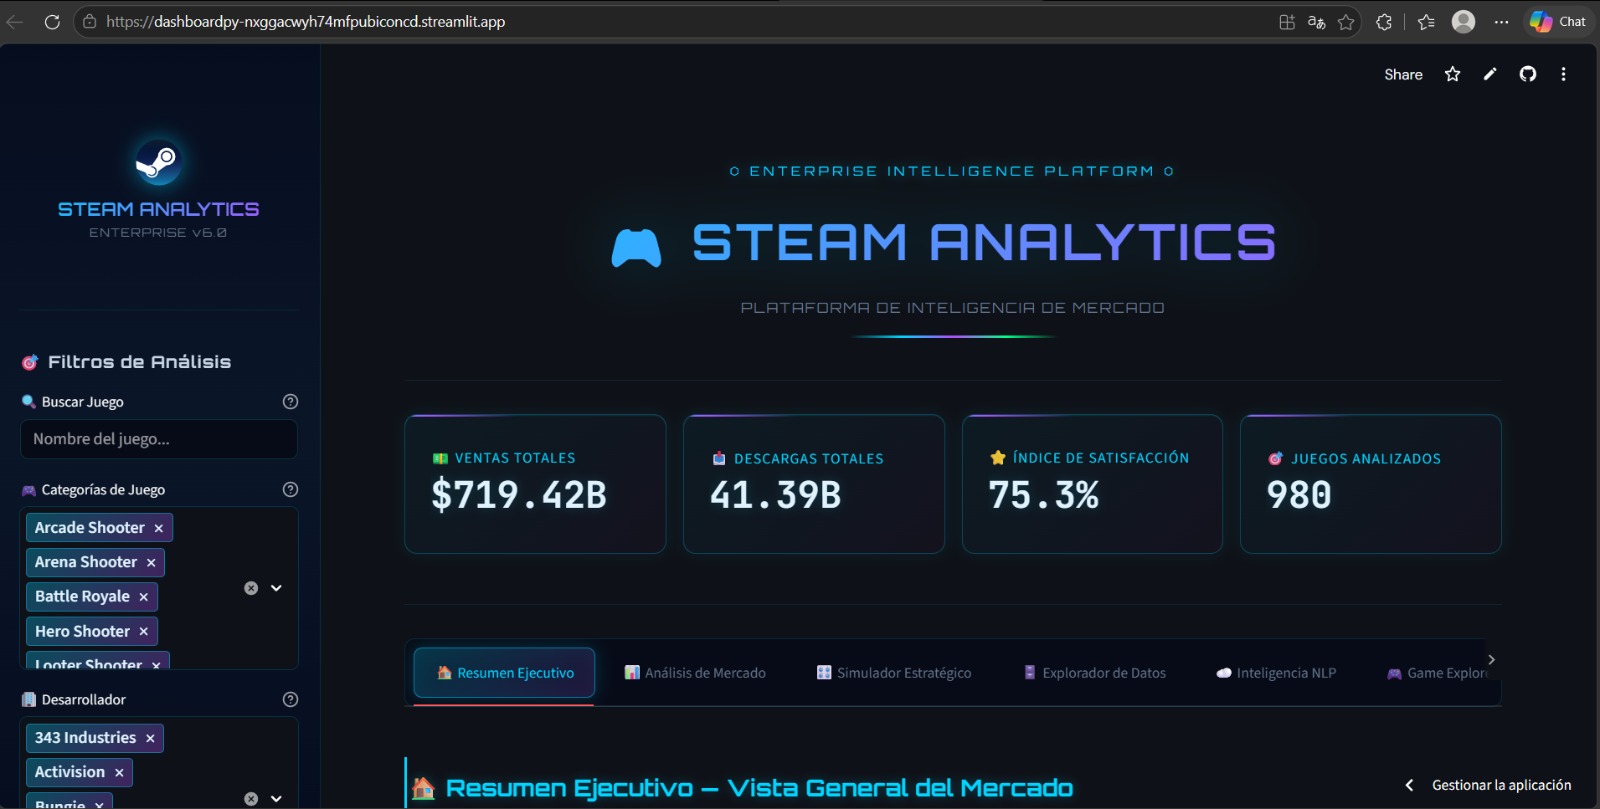
Task: Remove the Hero Shooter tag
Action: point(143,632)
